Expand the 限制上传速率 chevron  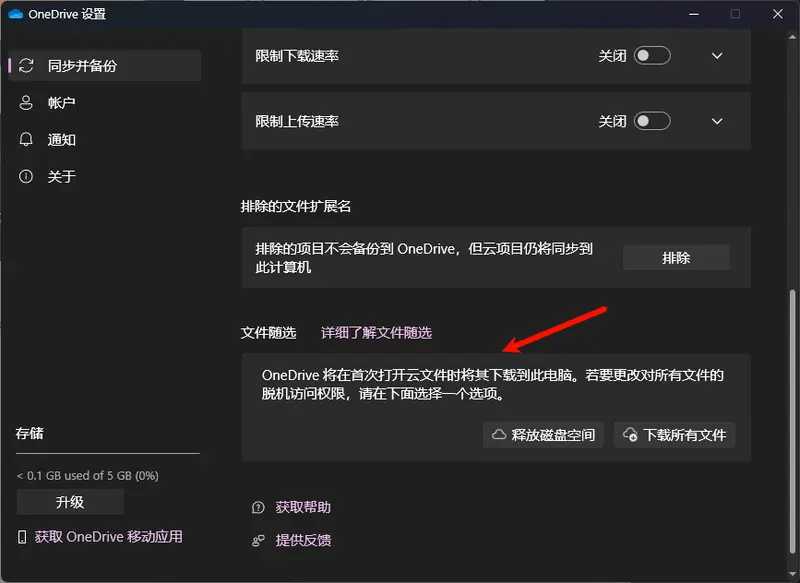717,121
